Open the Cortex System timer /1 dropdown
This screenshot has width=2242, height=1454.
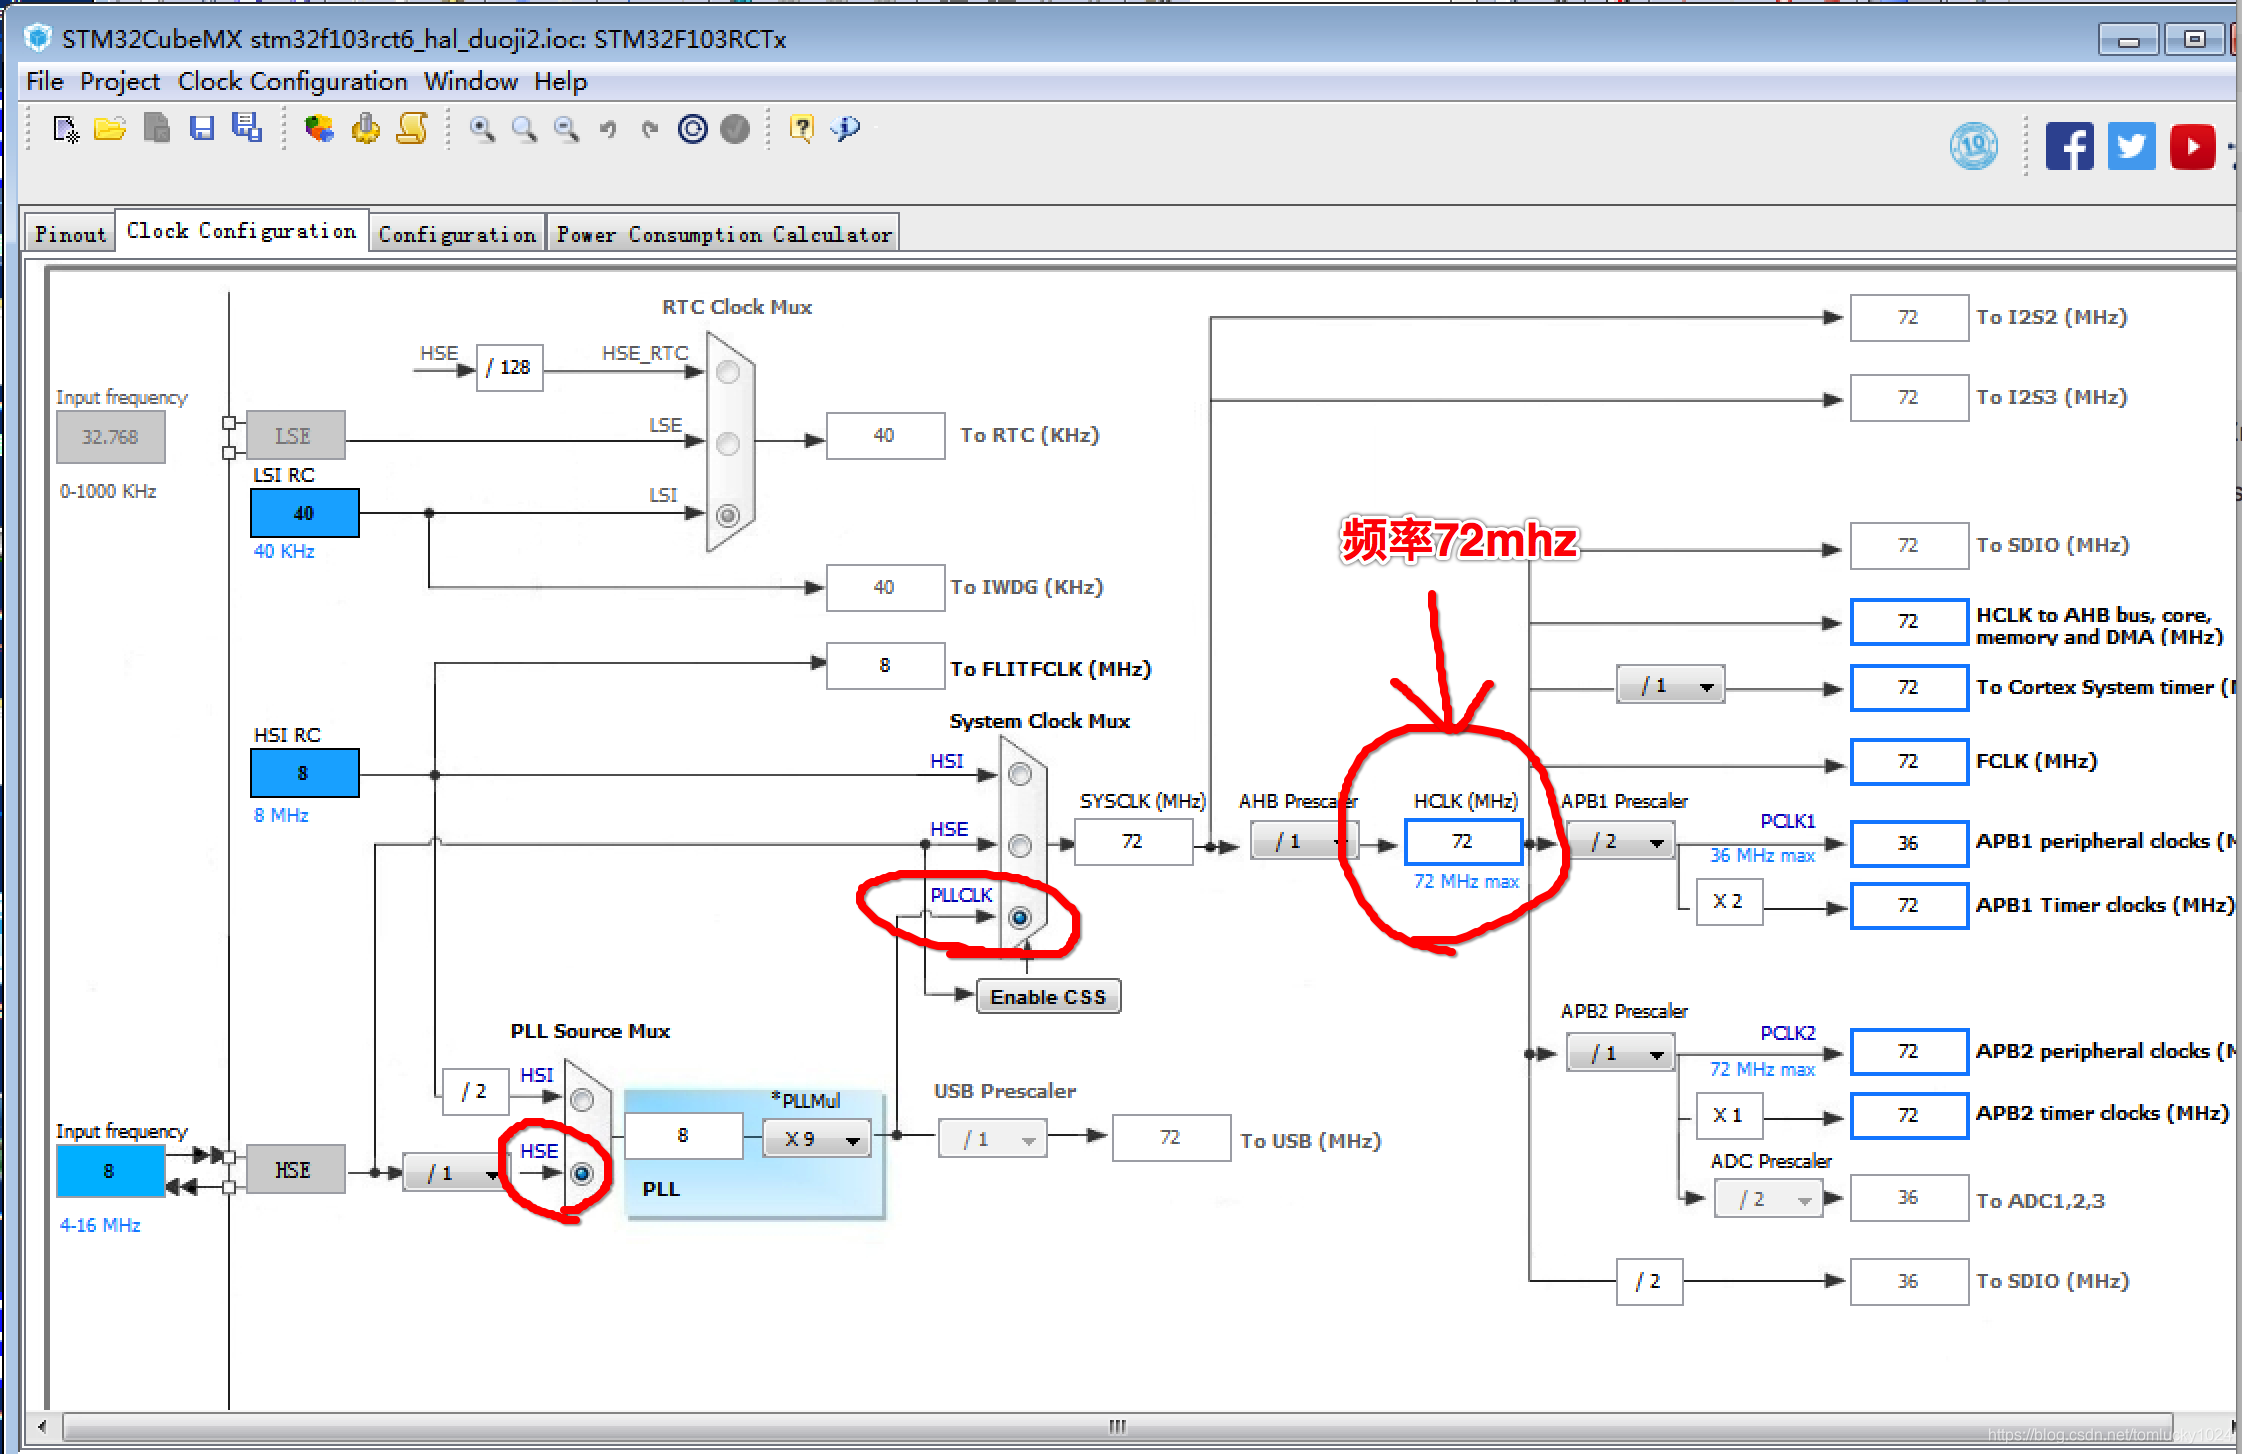[1671, 686]
